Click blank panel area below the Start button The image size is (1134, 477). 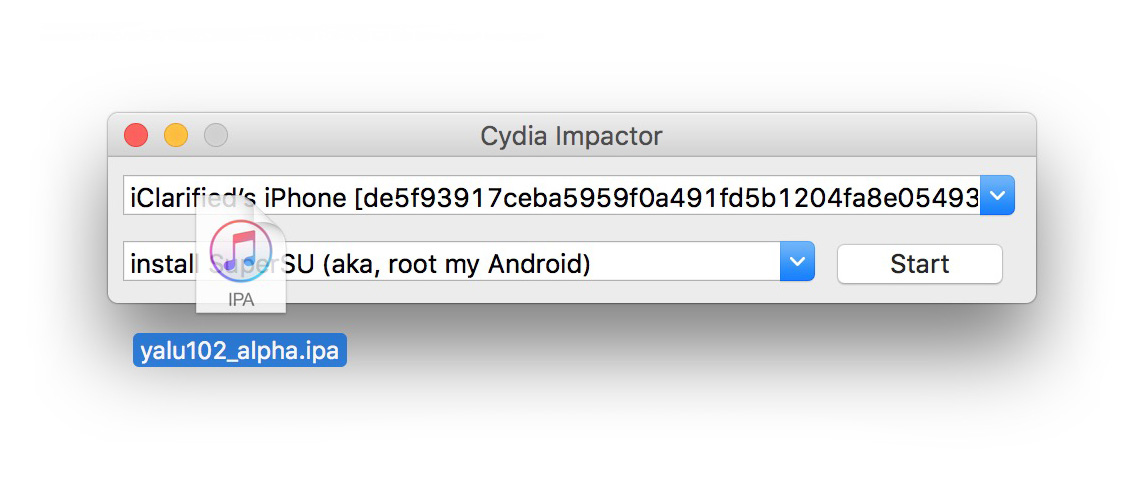(x=918, y=293)
